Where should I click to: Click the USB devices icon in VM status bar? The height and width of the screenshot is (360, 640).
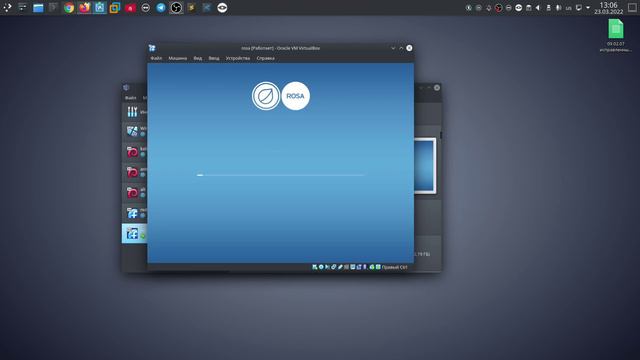tap(340, 267)
